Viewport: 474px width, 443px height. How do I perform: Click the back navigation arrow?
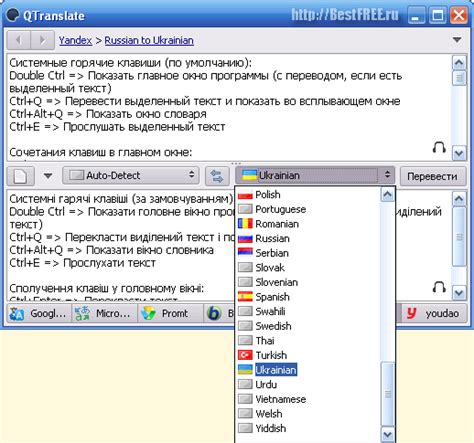point(19,40)
